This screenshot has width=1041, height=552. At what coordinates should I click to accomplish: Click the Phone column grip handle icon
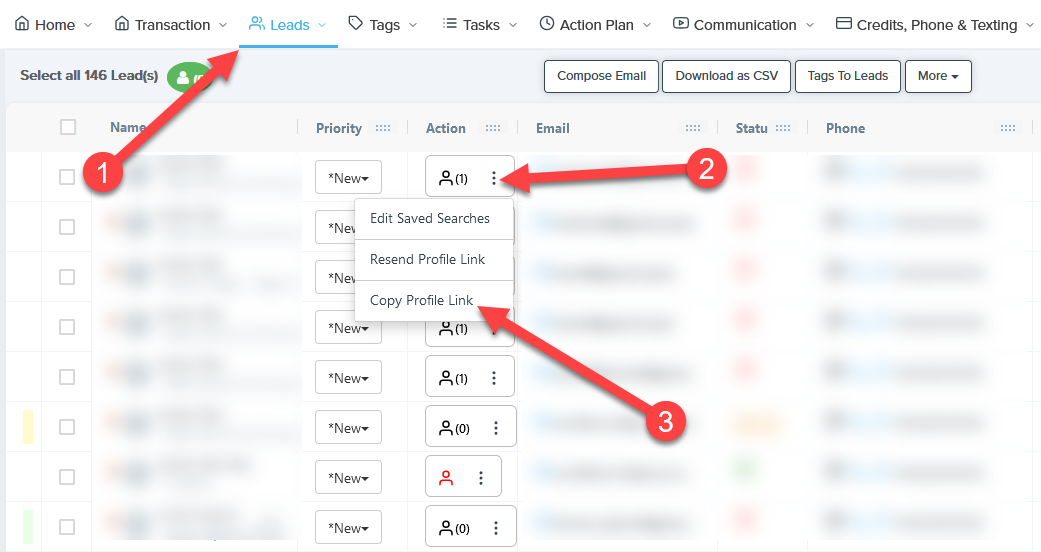1010,128
